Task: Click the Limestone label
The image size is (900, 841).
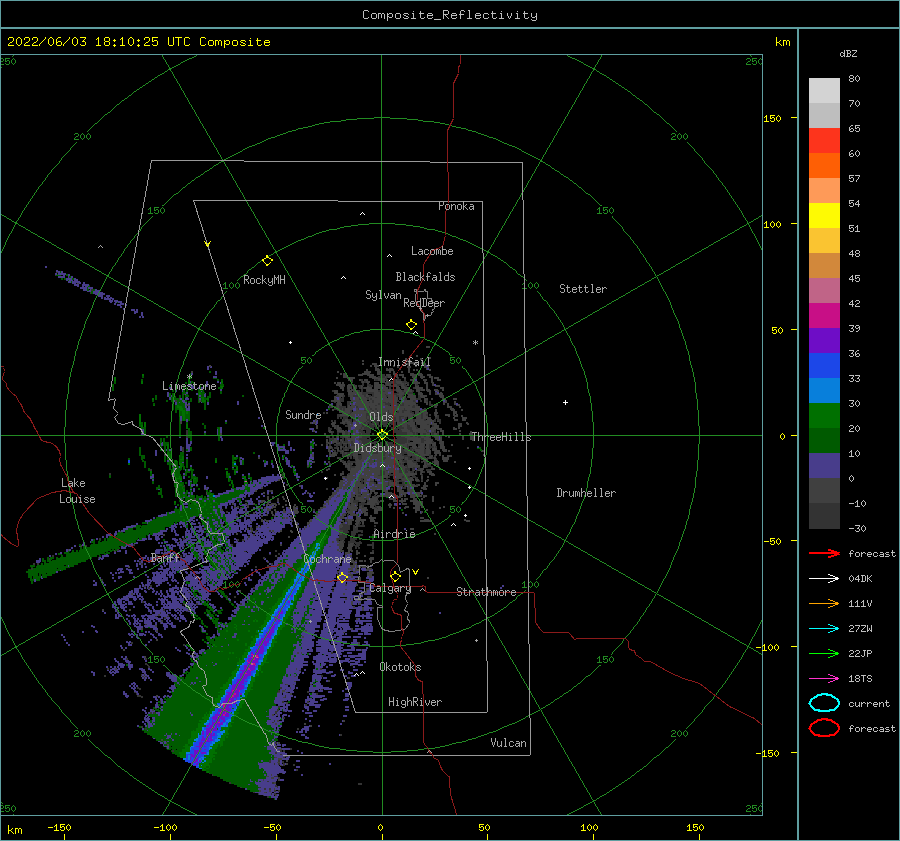Action: 189,386
